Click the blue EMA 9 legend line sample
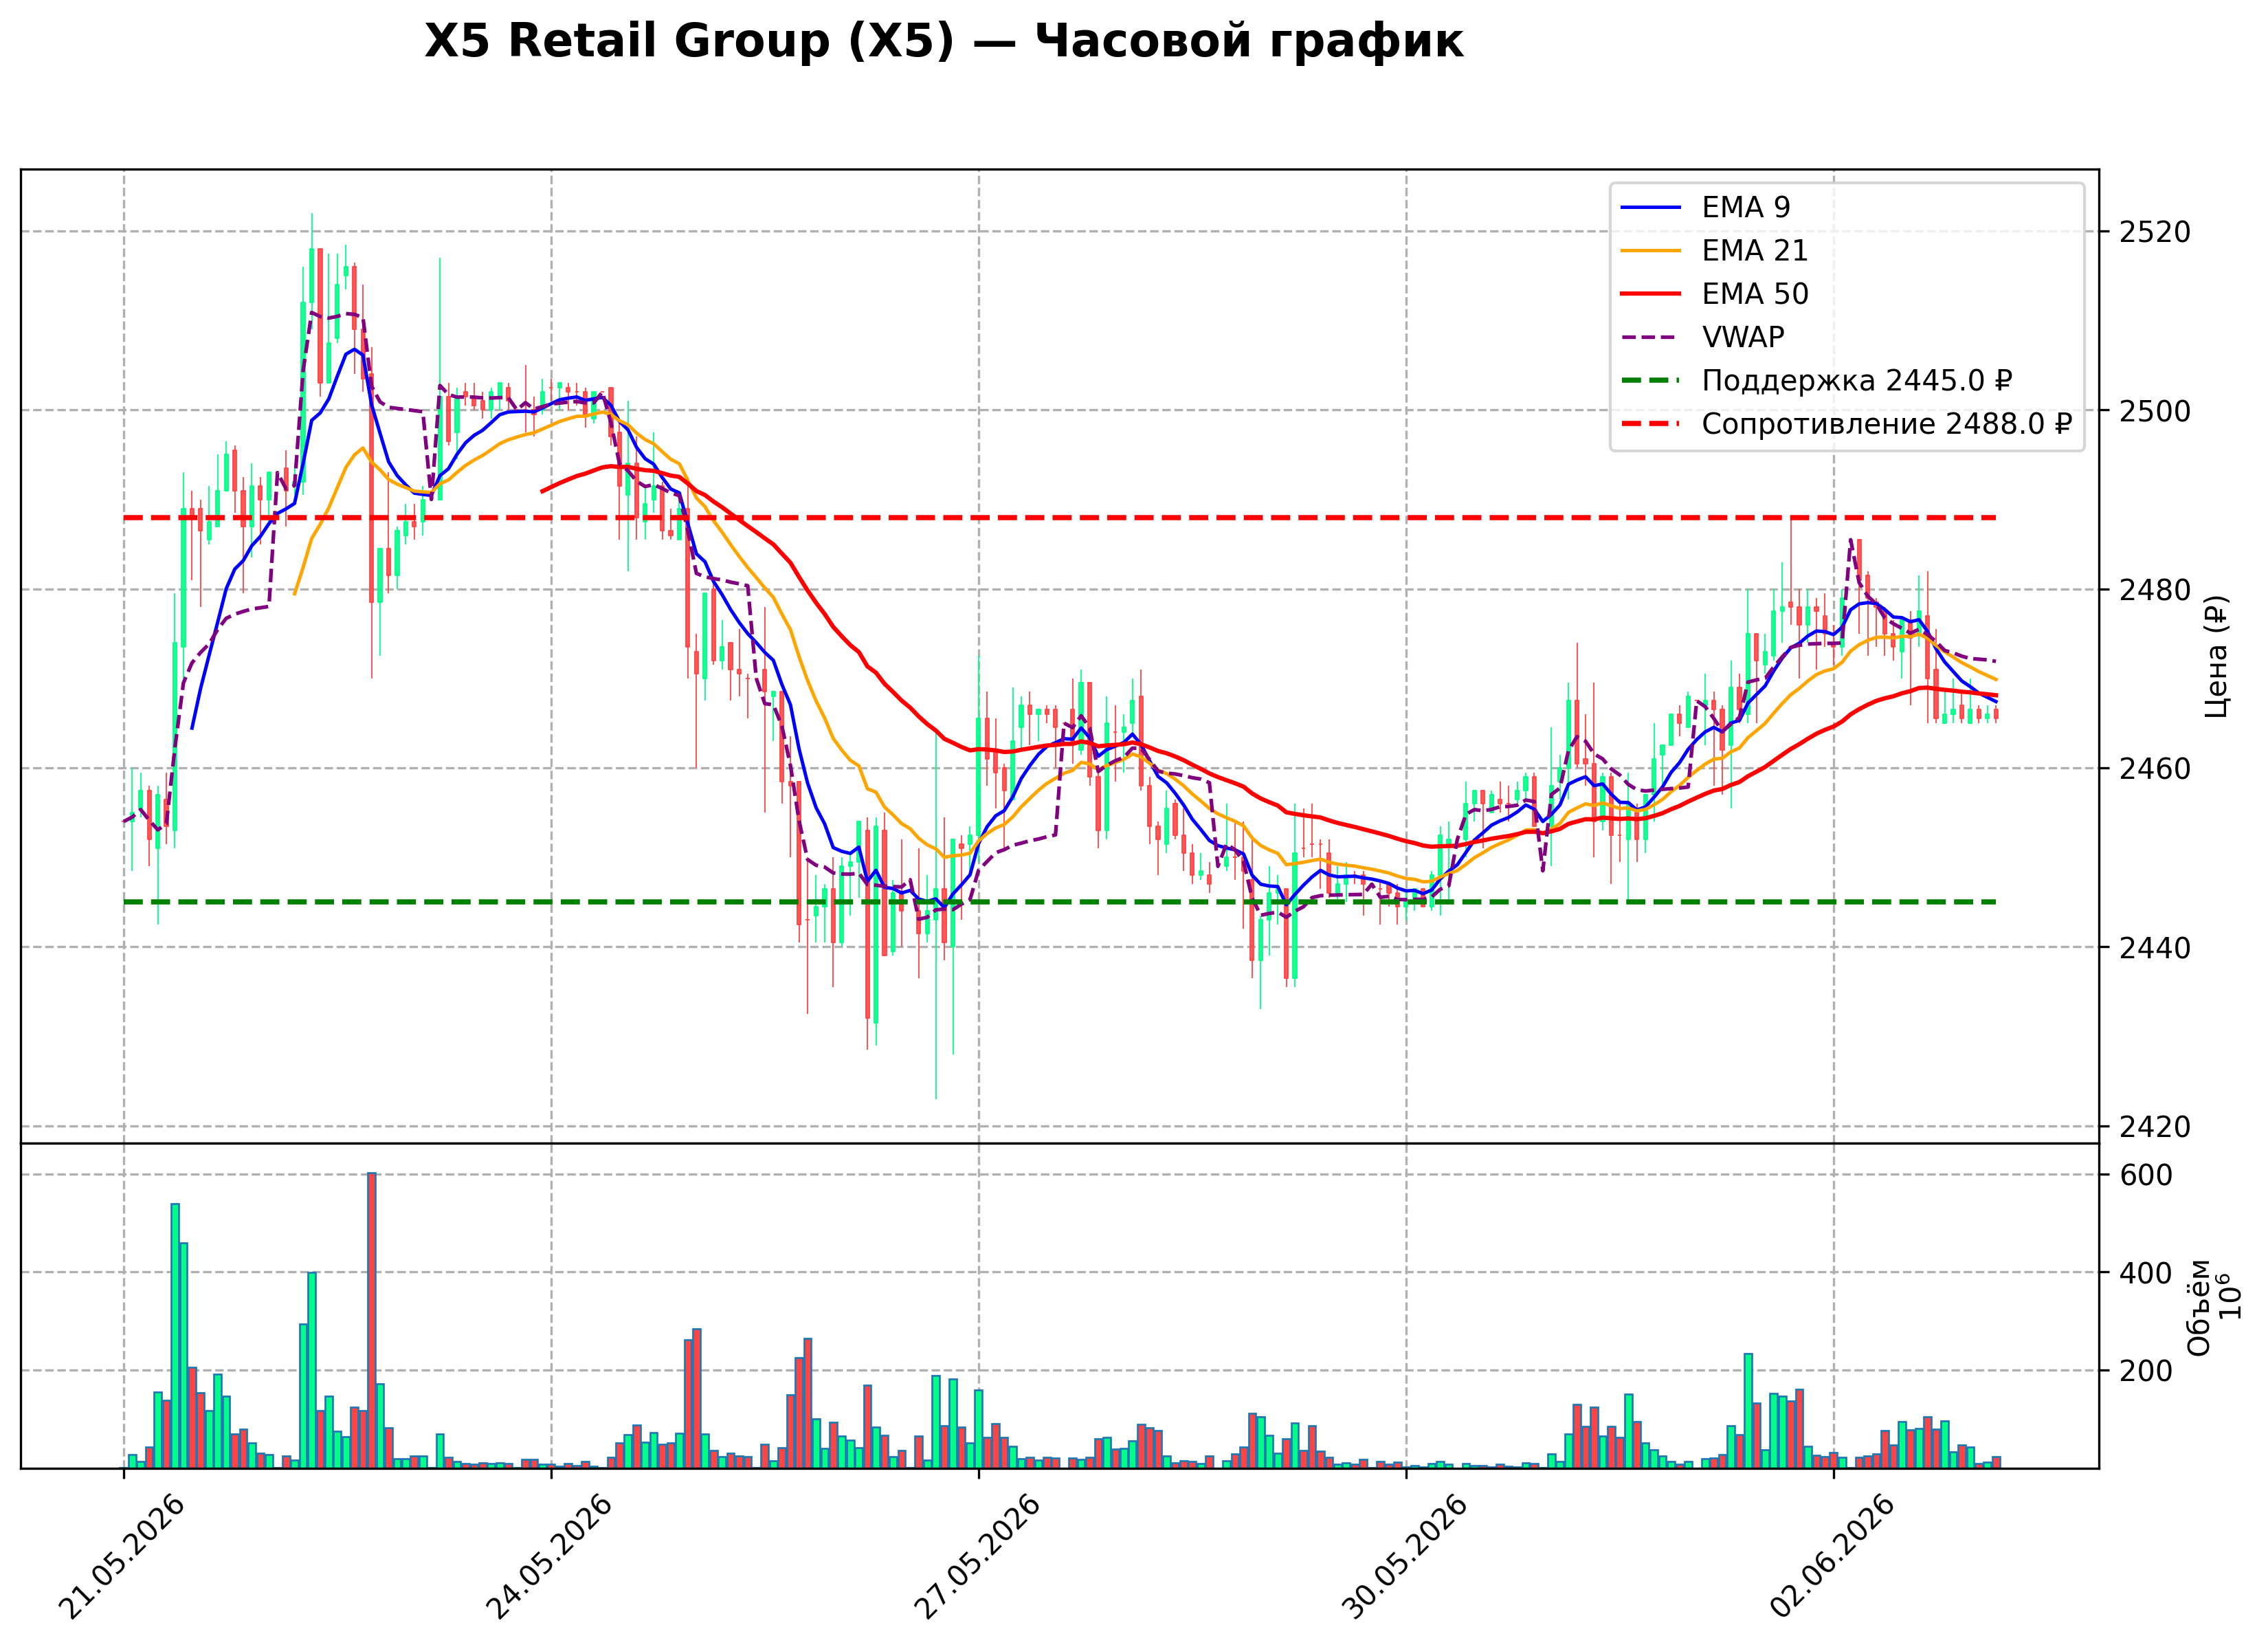The width and height of the screenshot is (2268, 1645). (1650, 207)
